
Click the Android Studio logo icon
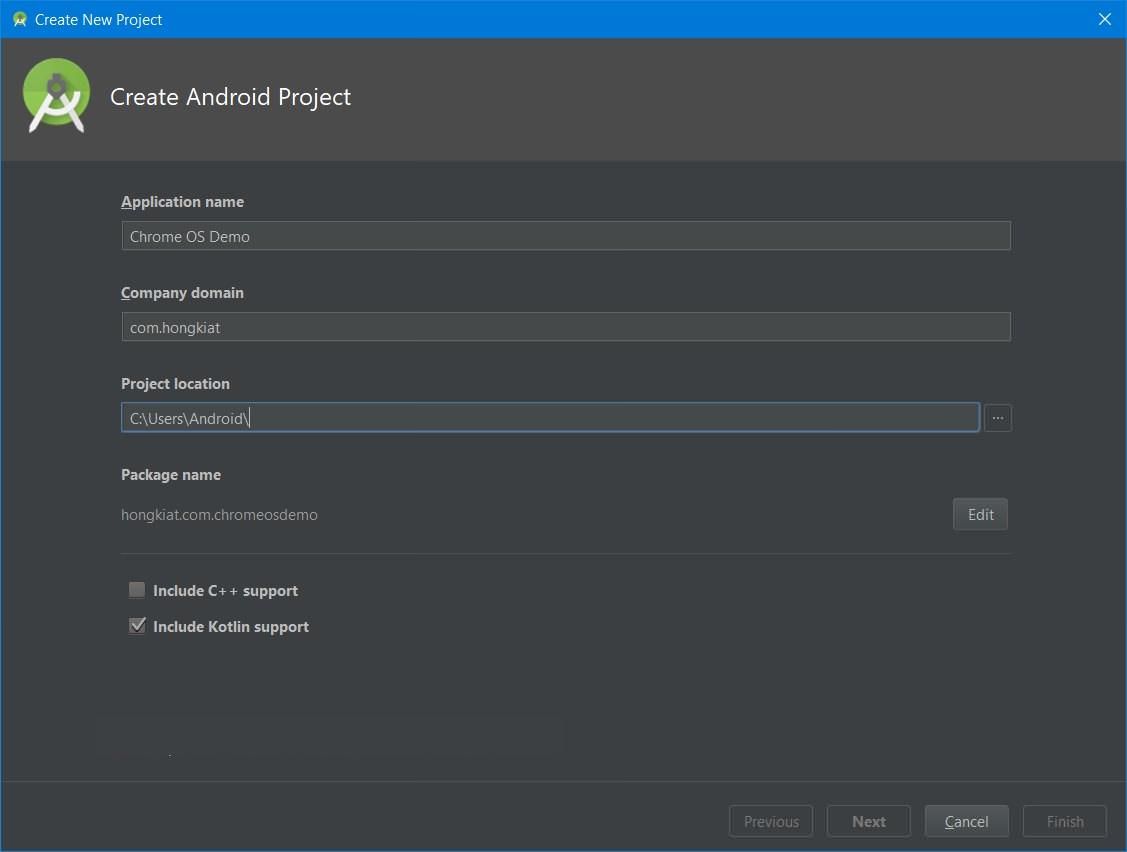coord(56,96)
